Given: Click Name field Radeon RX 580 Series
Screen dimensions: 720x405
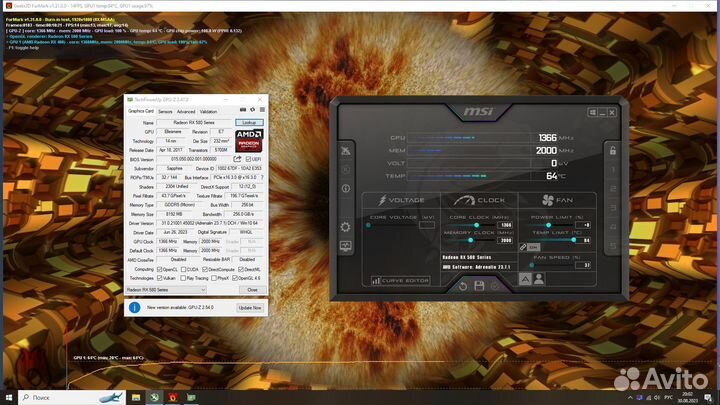Looking at the screenshot, I should (195, 123).
